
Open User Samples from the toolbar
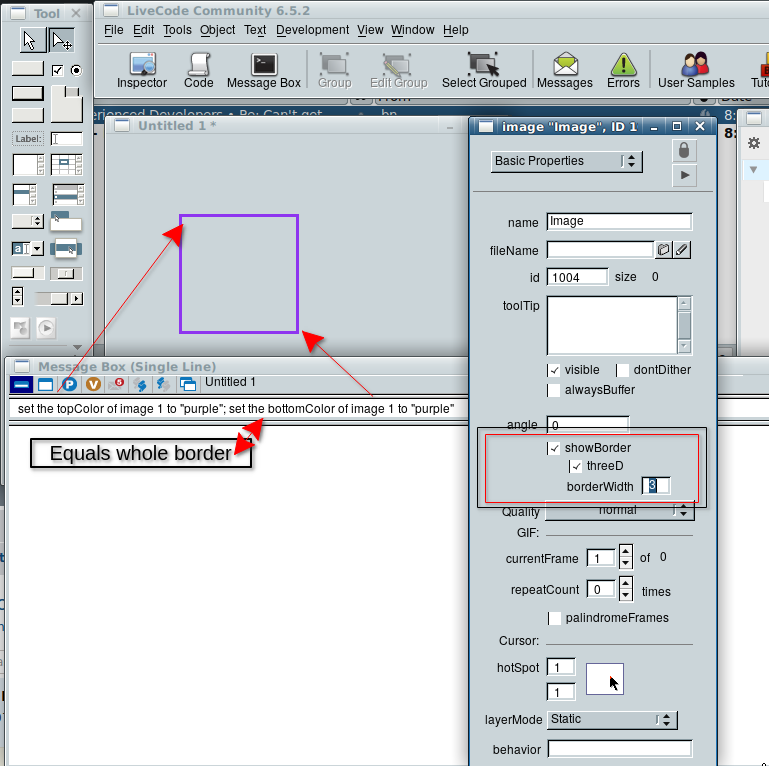696,69
